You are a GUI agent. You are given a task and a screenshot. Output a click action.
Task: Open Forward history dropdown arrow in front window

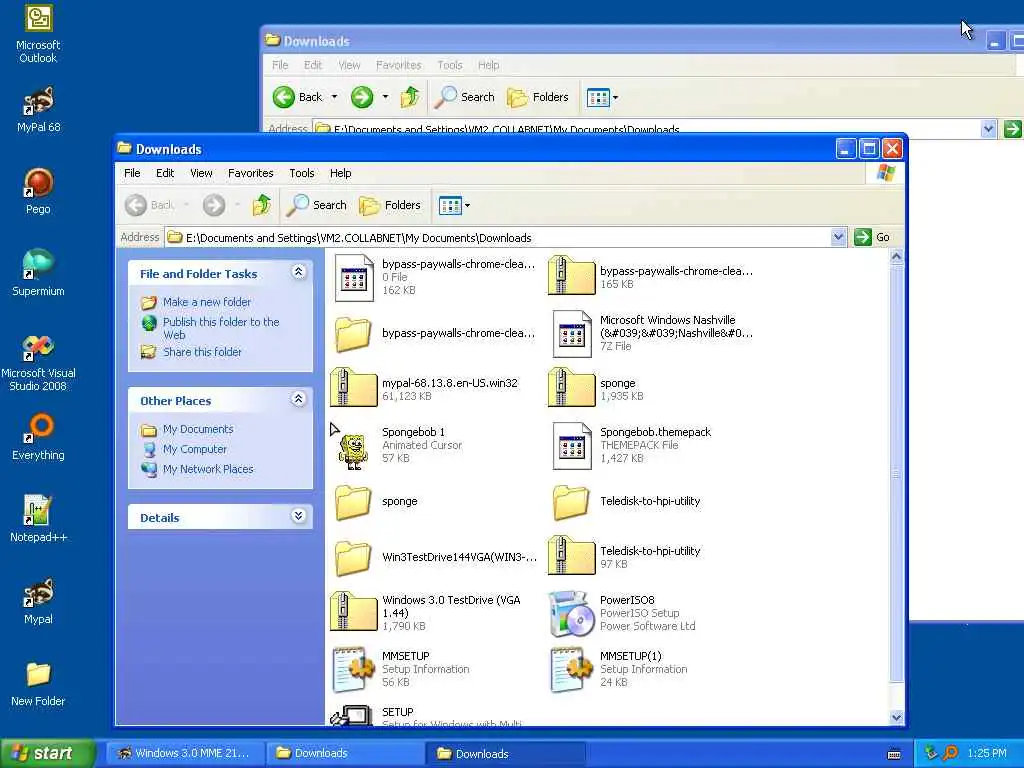point(237,205)
